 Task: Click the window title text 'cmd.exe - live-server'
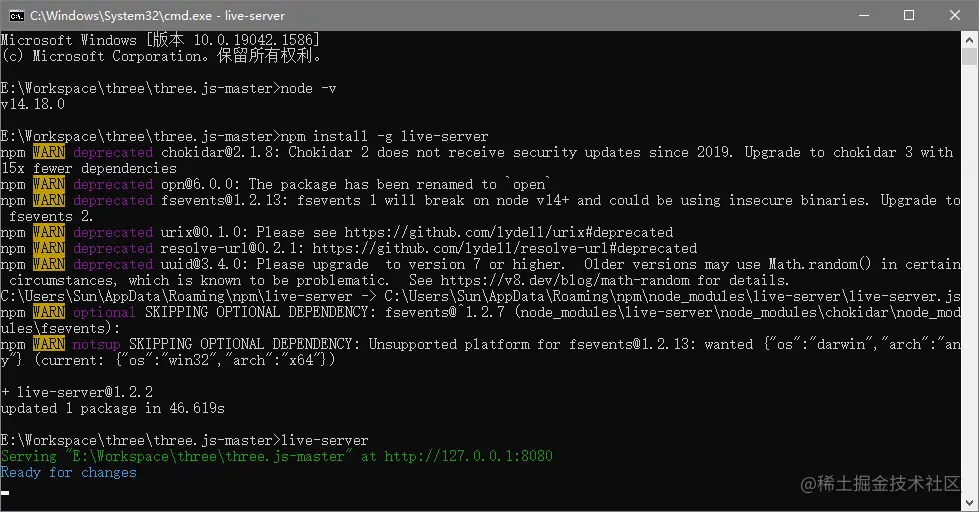157,16
